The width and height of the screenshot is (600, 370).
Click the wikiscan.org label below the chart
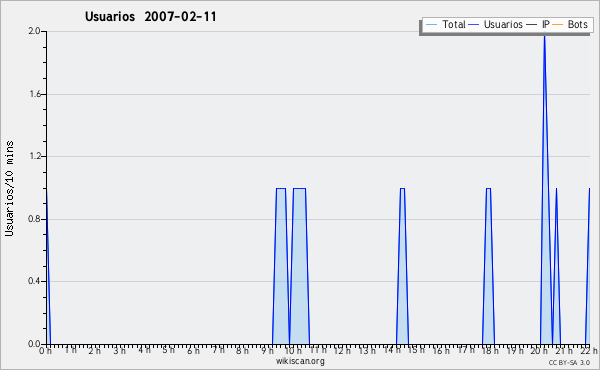(x=300, y=361)
